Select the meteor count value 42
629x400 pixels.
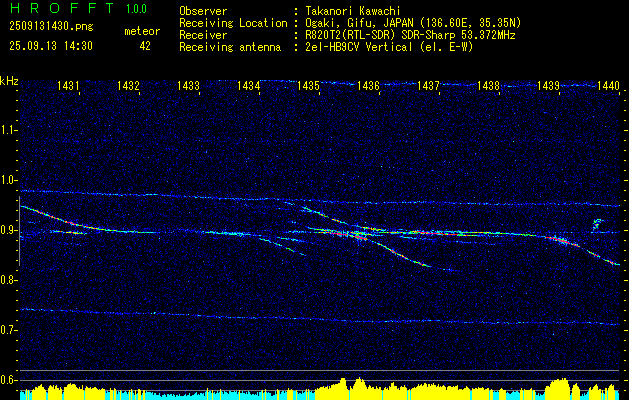click(x=145, y=46)
